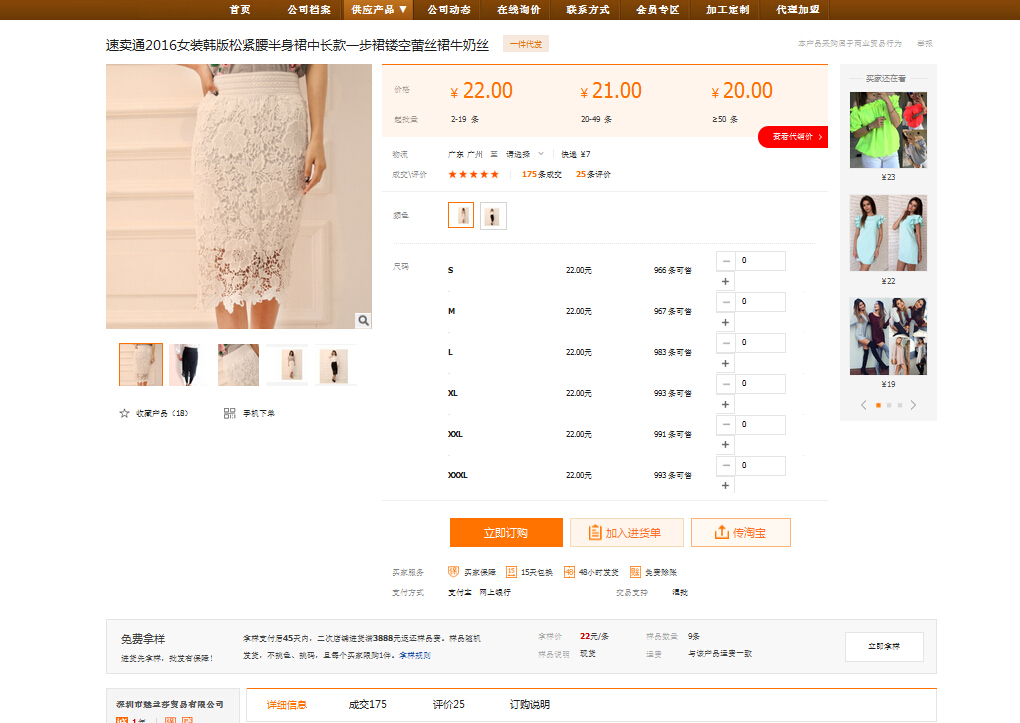Click the QR code mobile order icon

coord(230,413)
